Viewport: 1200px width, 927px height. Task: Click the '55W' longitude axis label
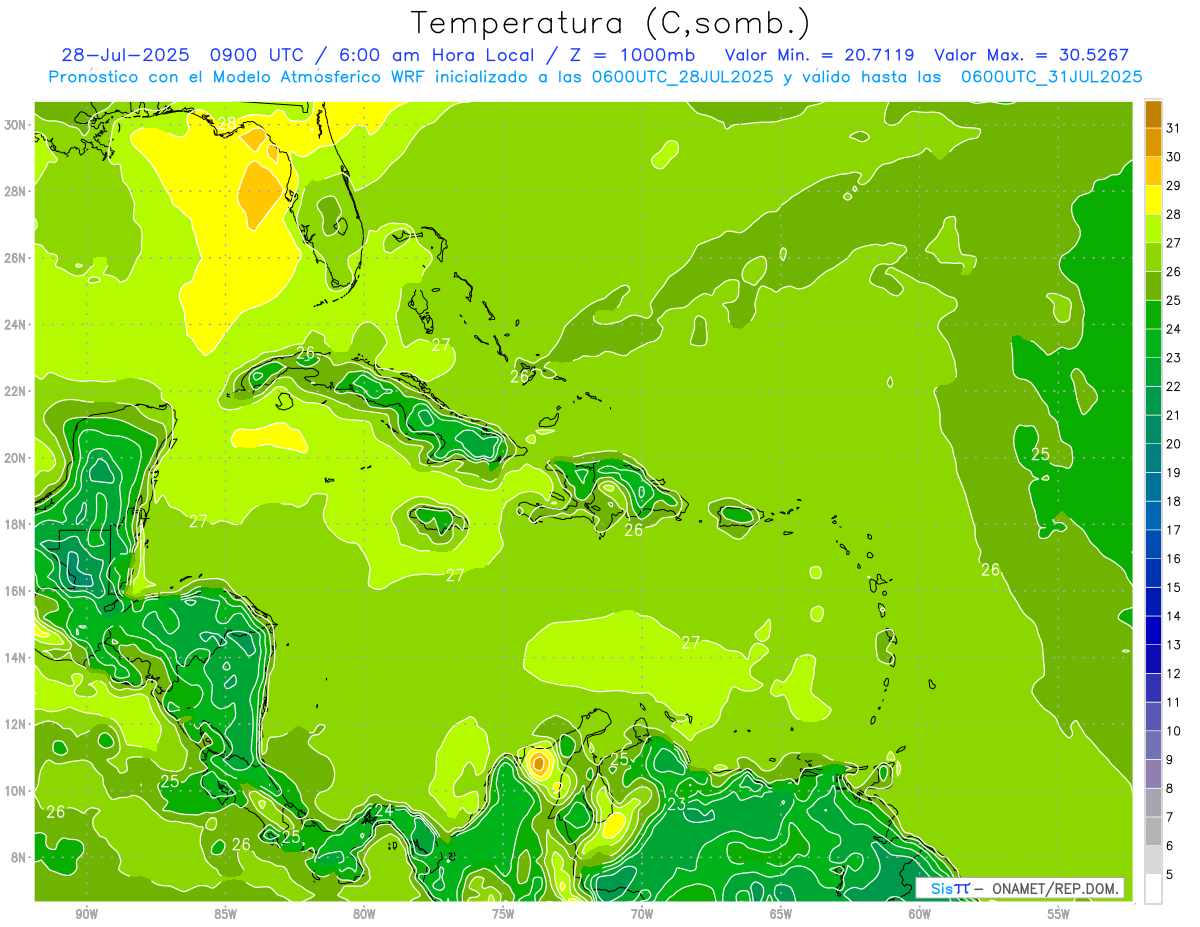1059,914
